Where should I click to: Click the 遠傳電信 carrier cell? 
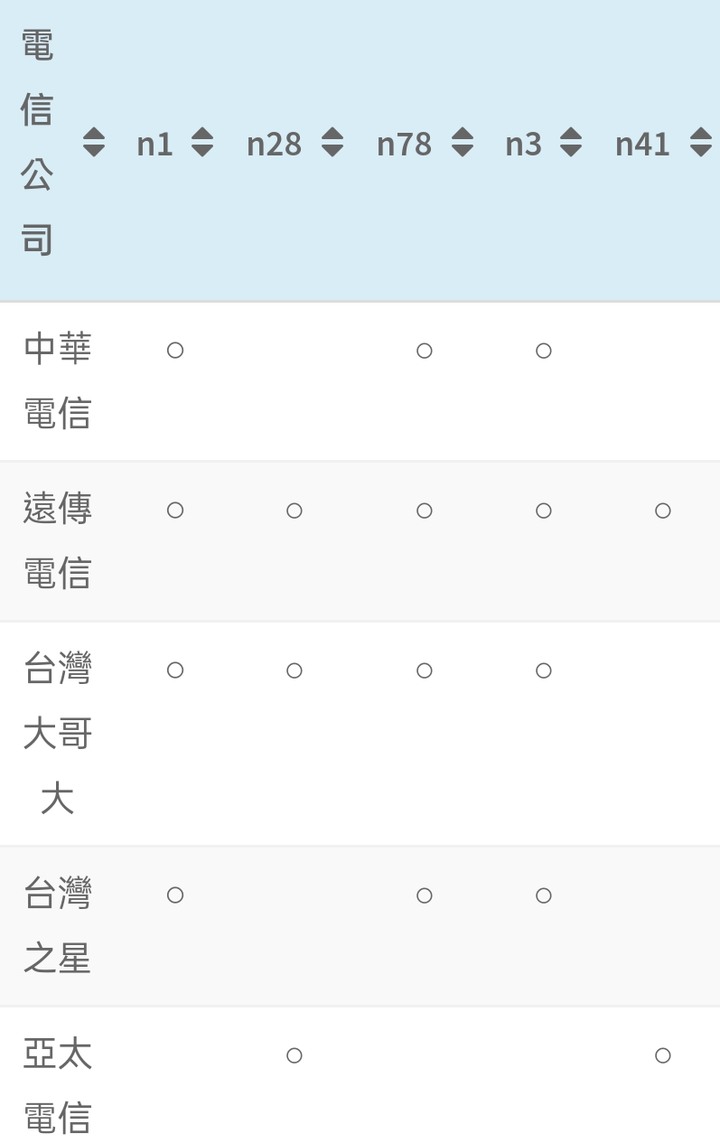pyautogui.click(x=57, y=540)
